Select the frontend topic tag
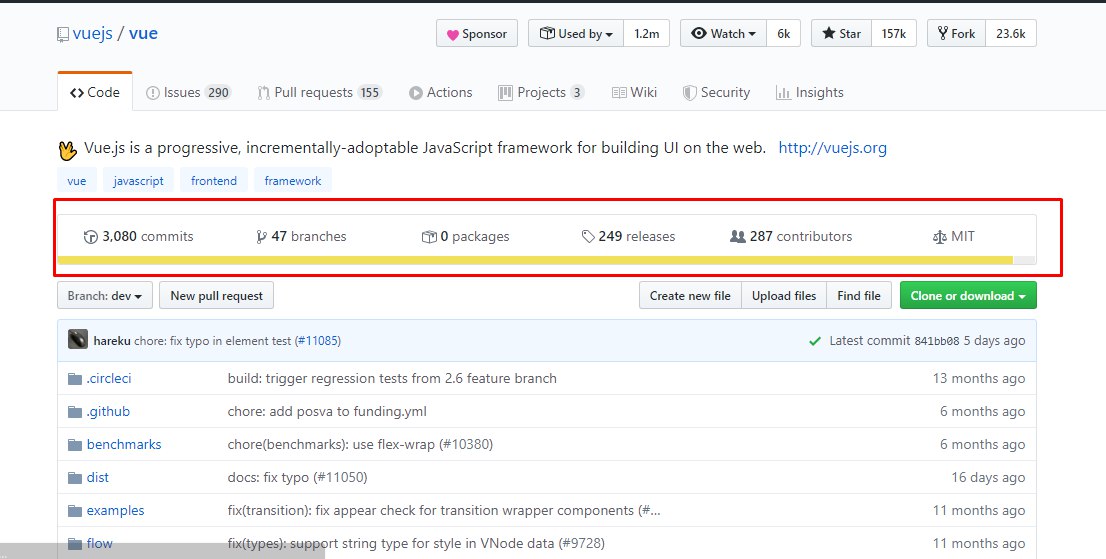The width and height of the screenshot is (1106, 559). tap(214, 180)
